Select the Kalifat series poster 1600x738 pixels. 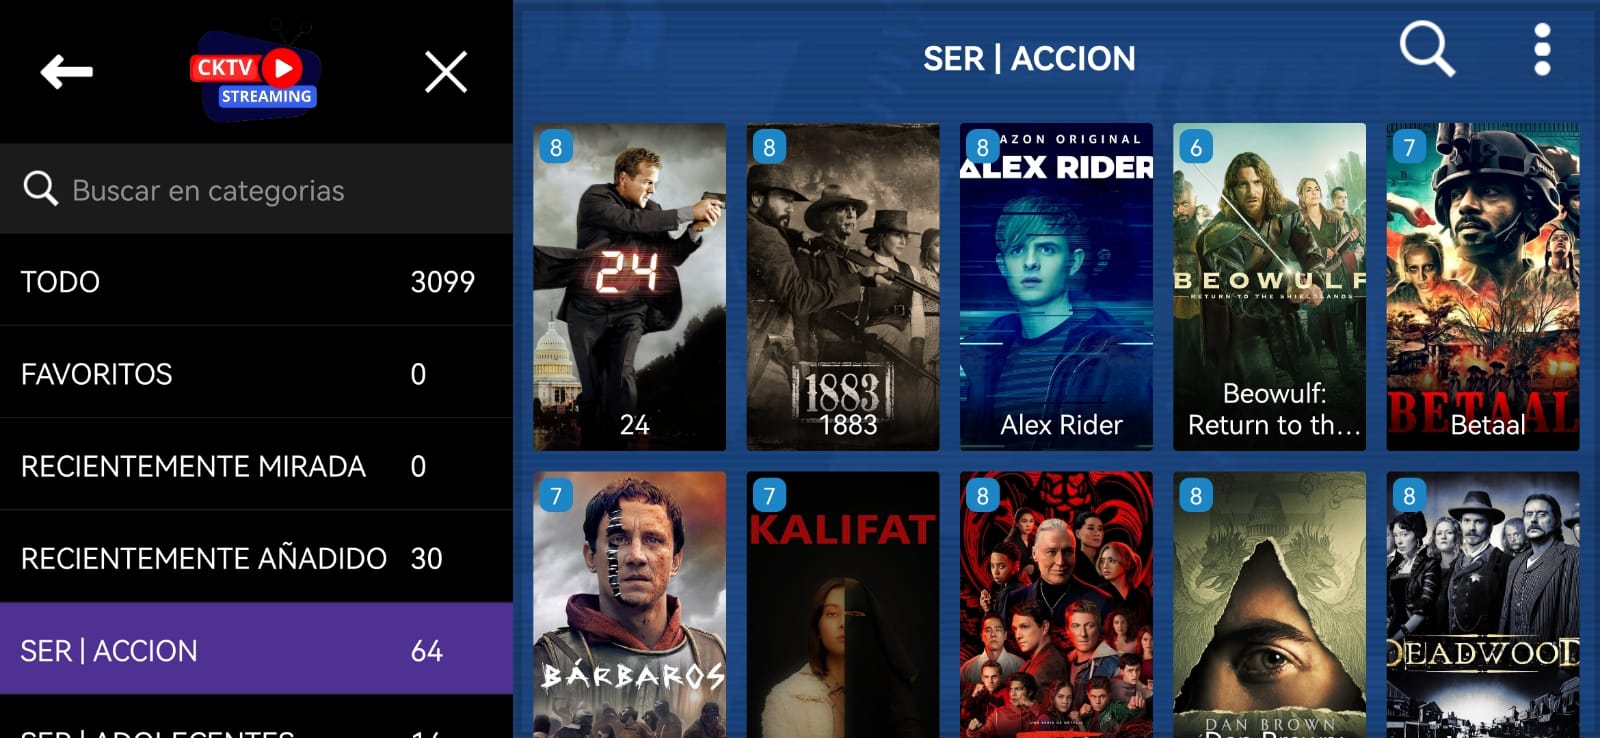(843, 605)
